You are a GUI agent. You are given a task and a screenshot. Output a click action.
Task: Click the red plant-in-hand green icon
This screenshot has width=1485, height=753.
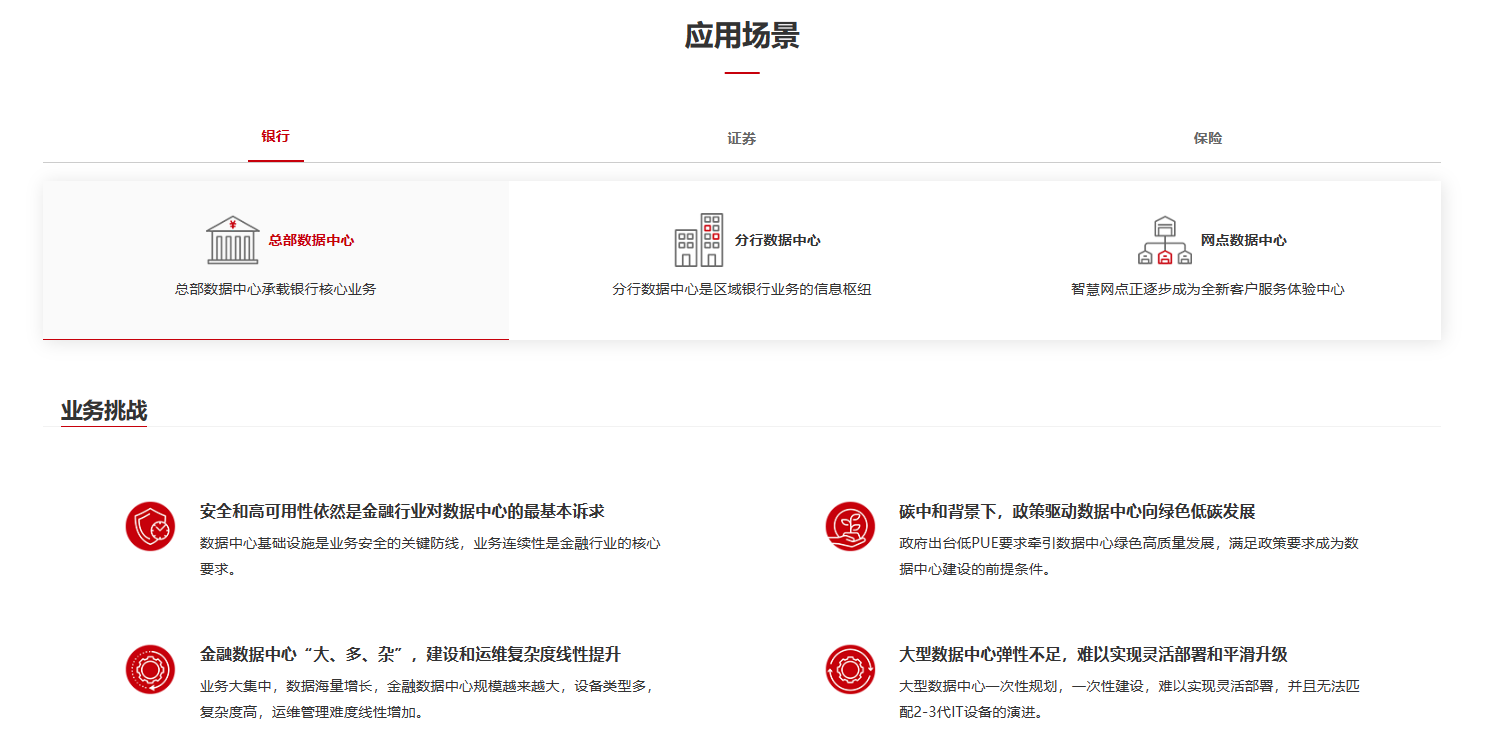(x=850, y=526)
